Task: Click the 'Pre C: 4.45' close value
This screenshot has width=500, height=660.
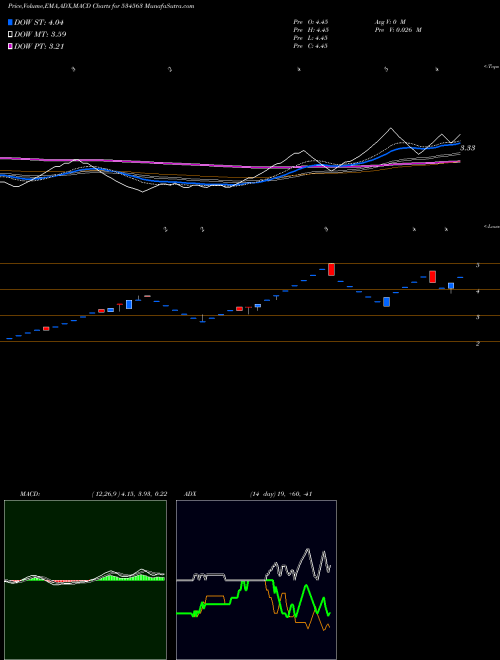Action: (311, 46)
